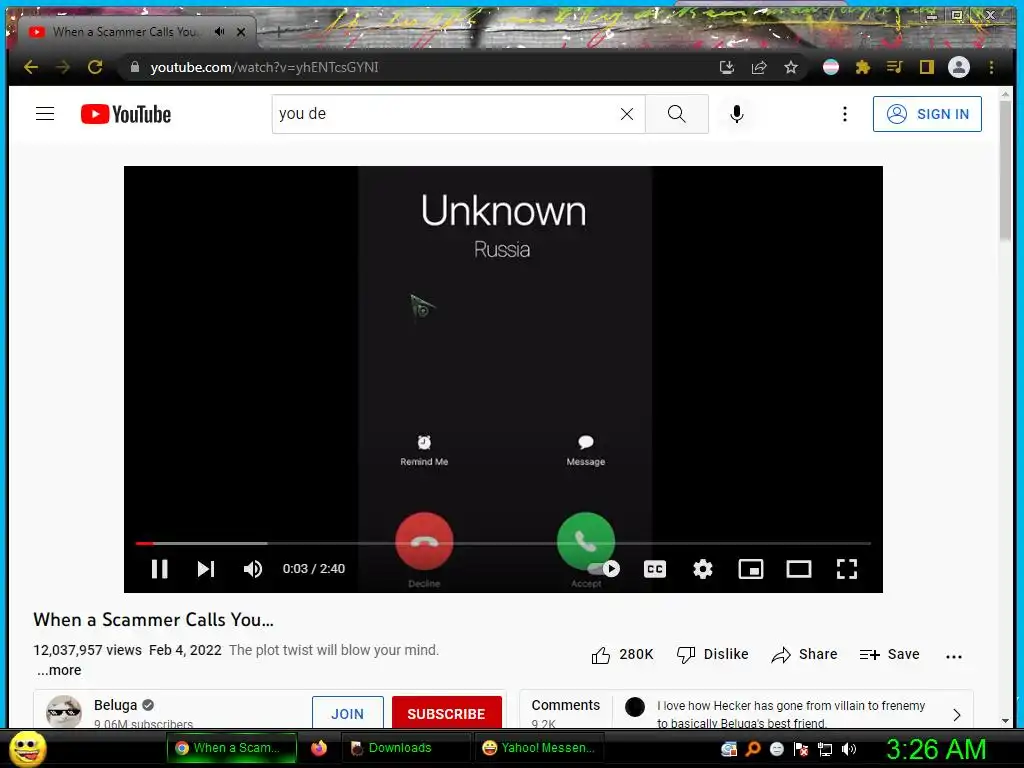Expand the description with ...more

coord(59,670)
